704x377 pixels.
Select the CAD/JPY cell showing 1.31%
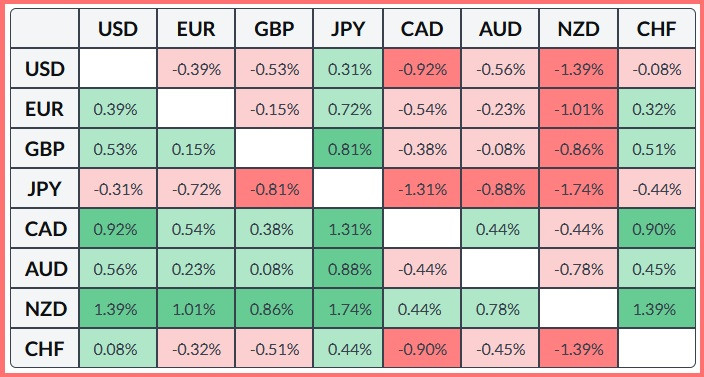tap(348, 229)
